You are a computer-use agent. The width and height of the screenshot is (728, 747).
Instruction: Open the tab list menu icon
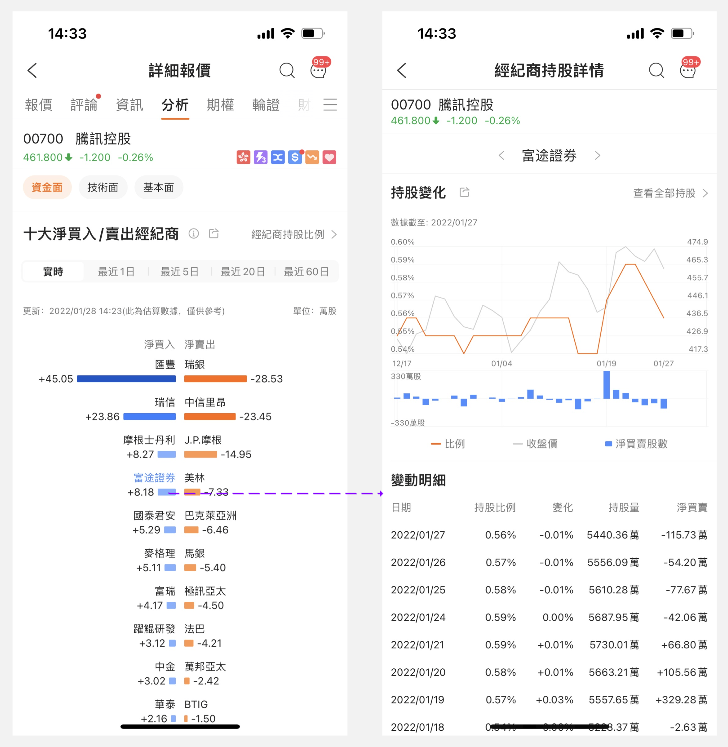pyautogui.click(x=330, y=105)
